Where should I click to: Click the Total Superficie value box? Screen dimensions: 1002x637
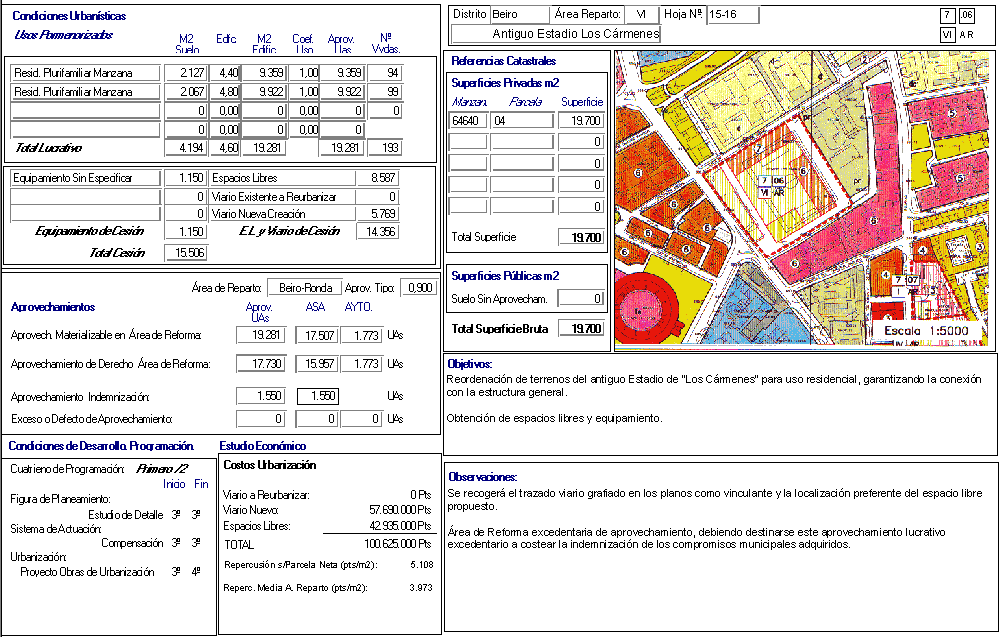click(x=581, y=238)
